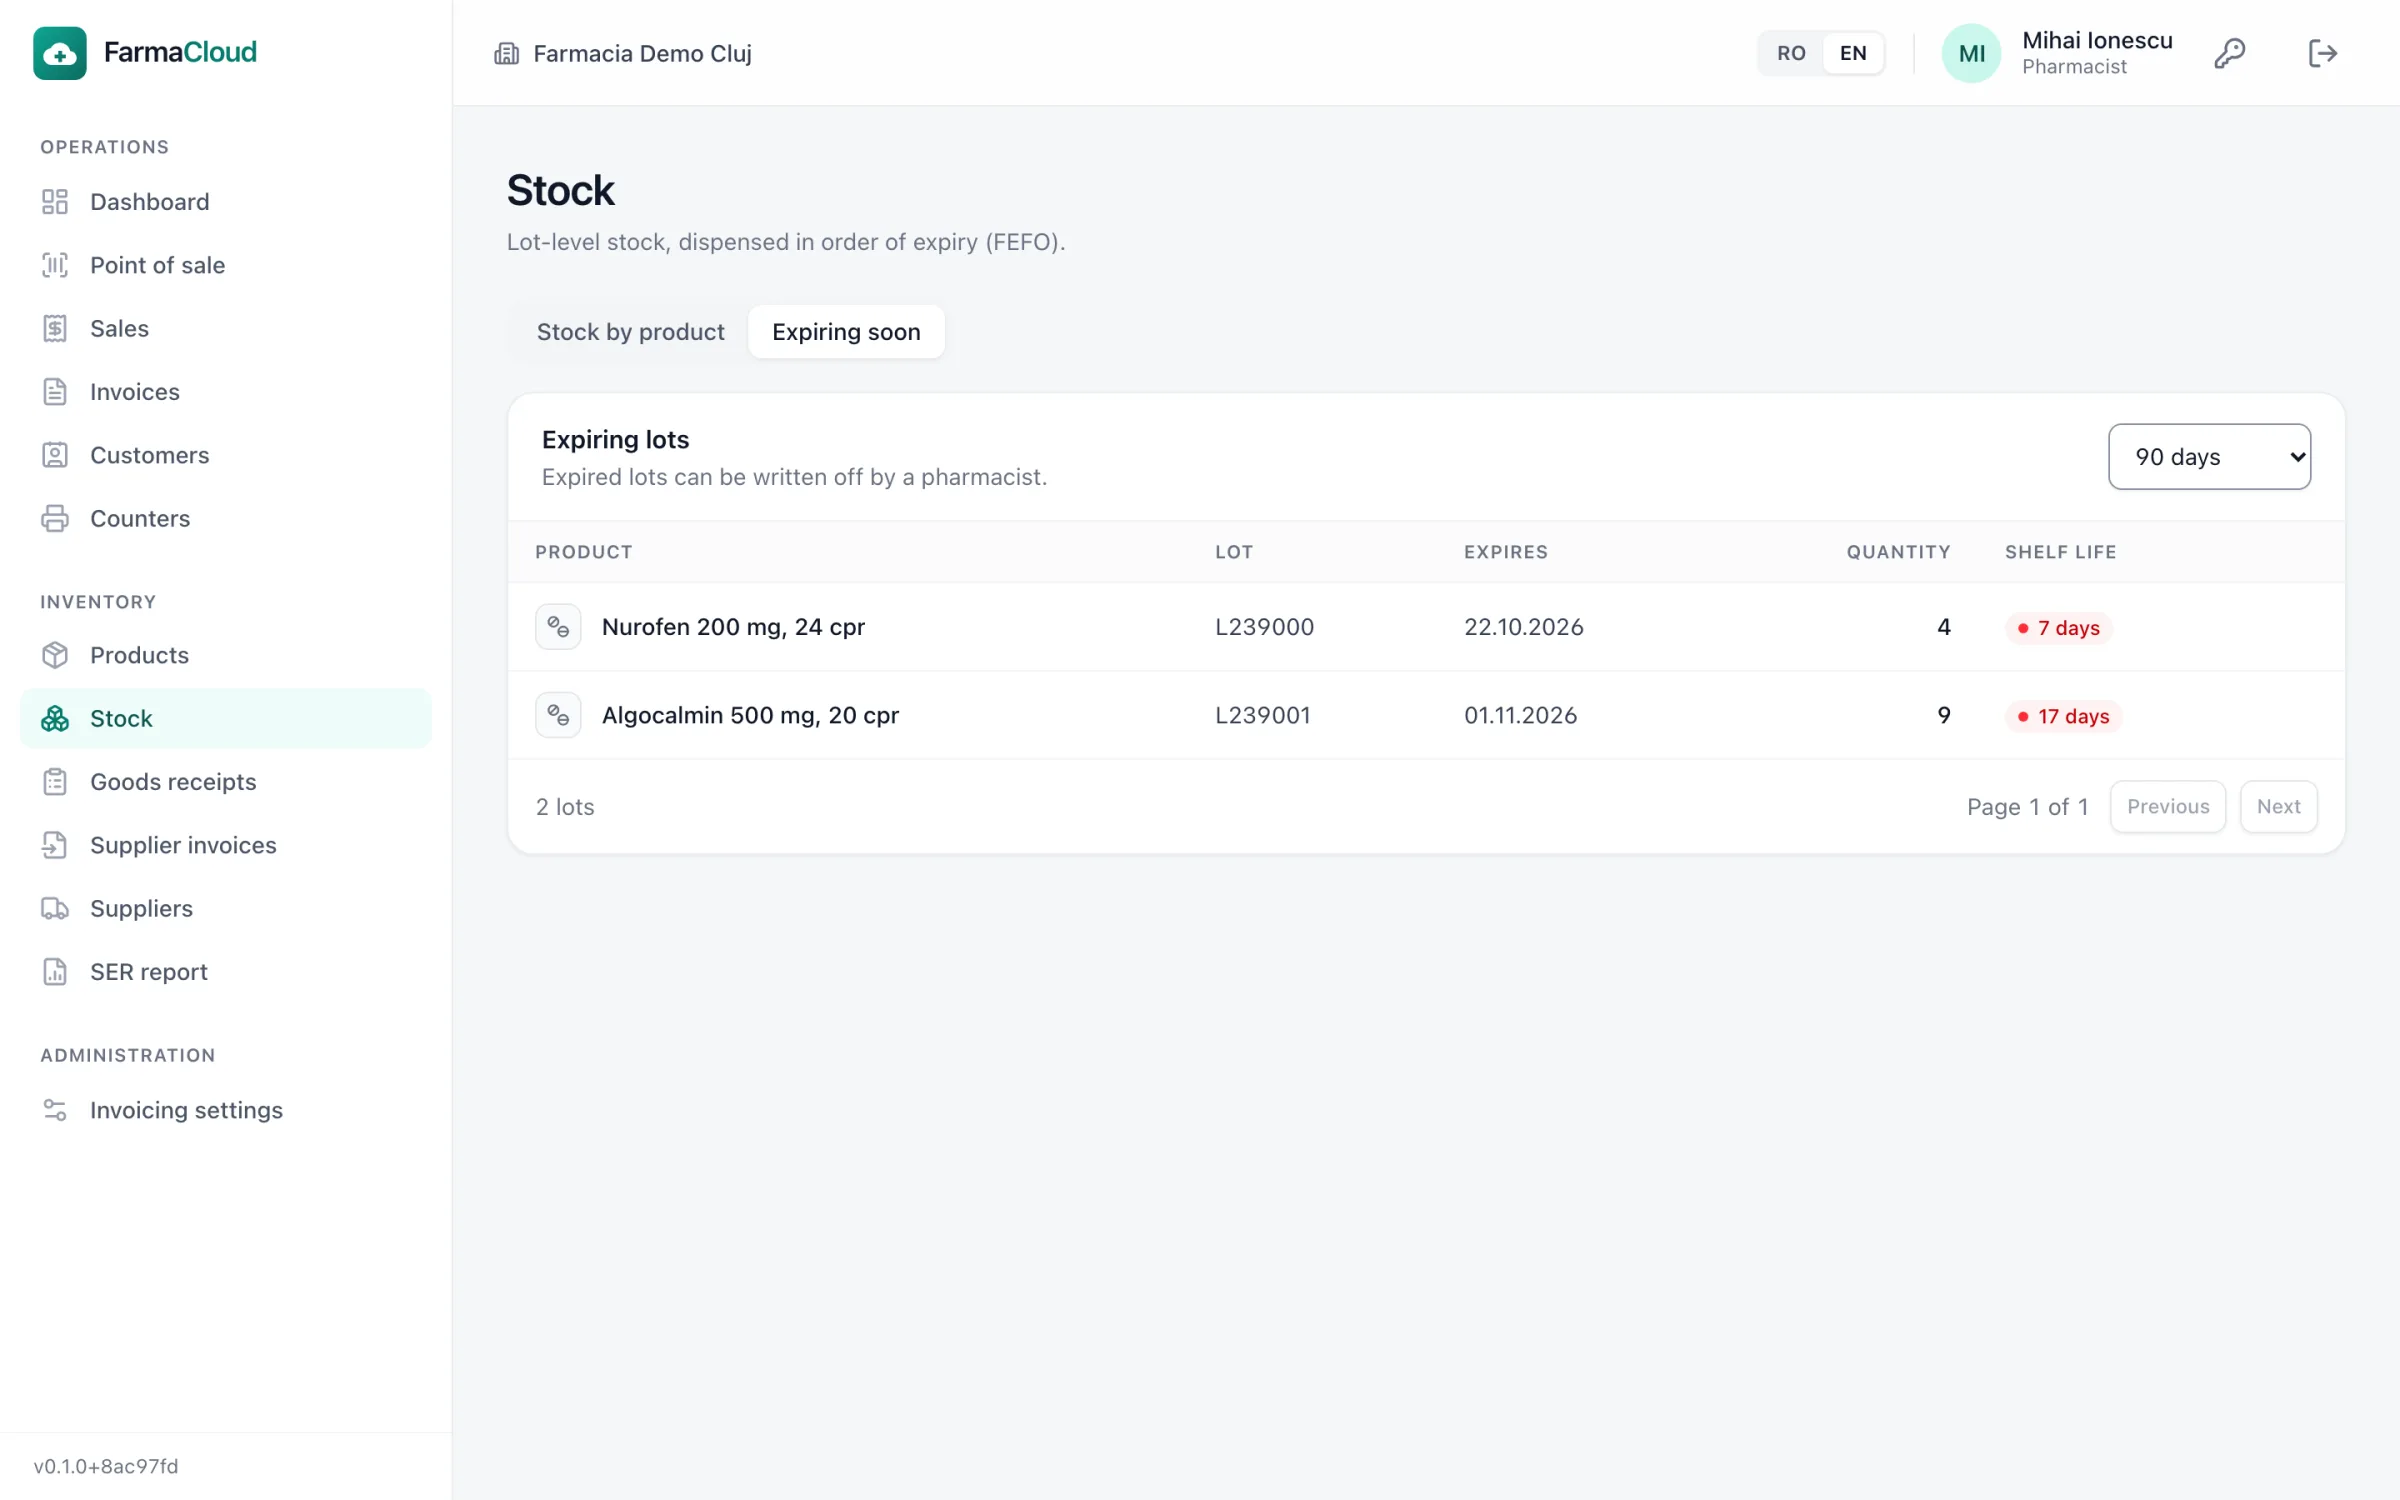Open the 90 days period dropdown

2209,457
